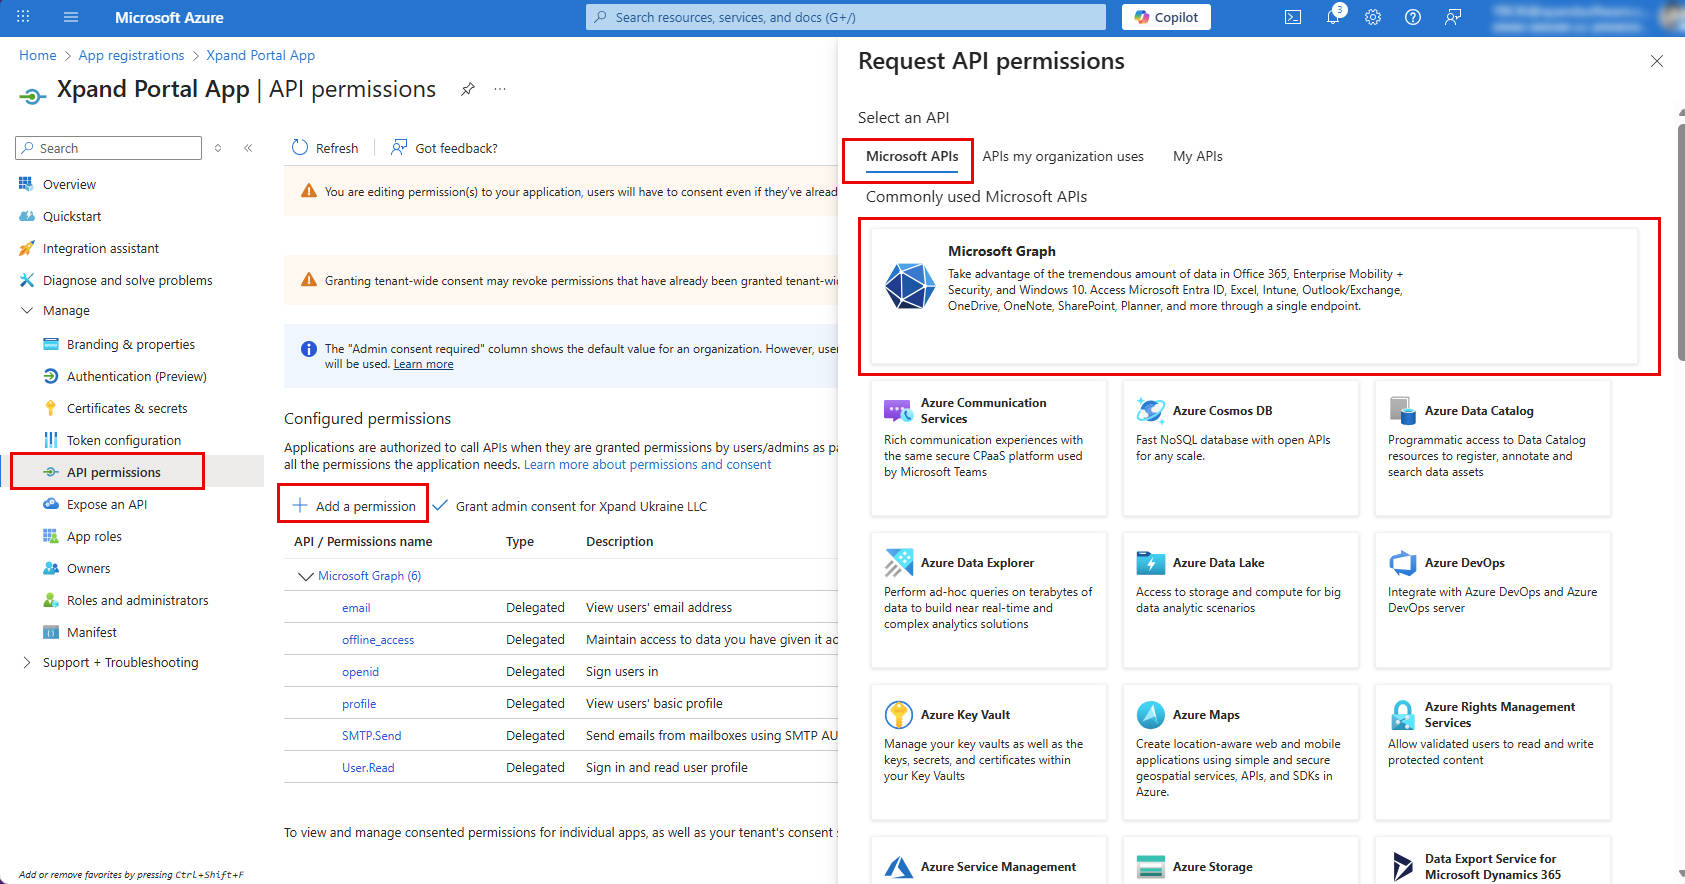Select the Azure Key Vault API card
The image size is (1685, 884).
point(988,750)
